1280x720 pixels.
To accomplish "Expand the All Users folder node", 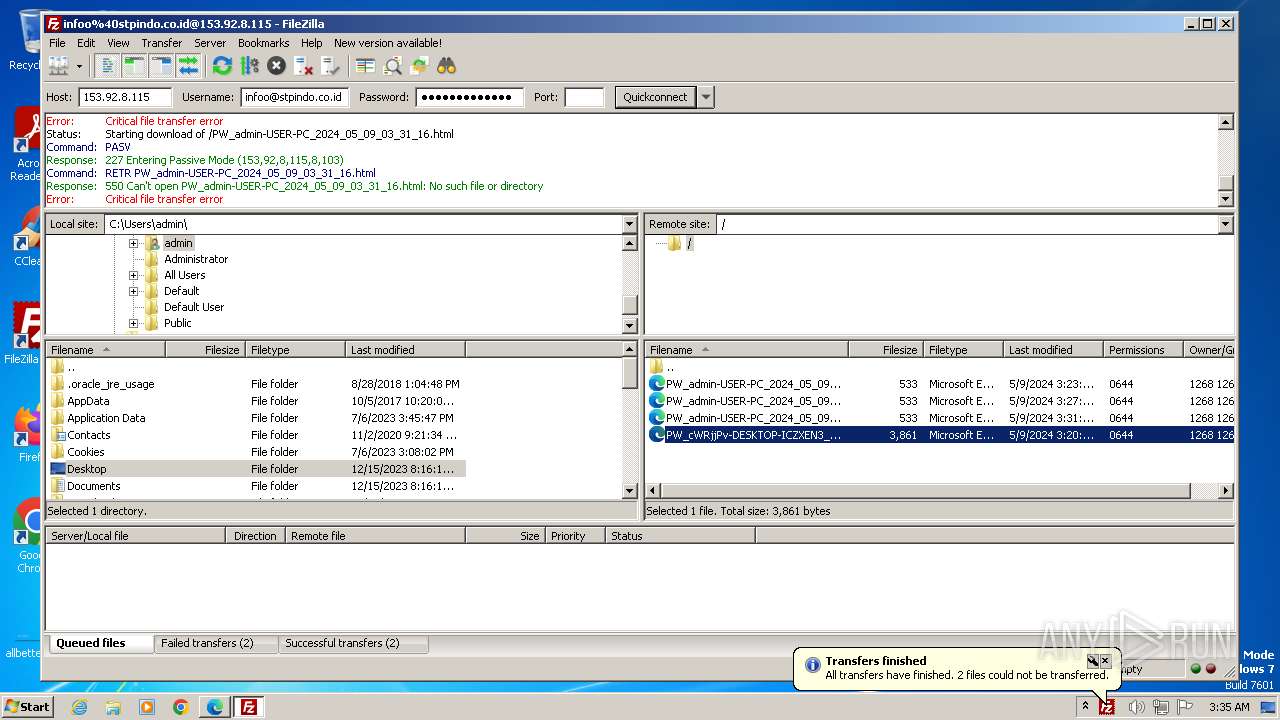I will [133, 275].
